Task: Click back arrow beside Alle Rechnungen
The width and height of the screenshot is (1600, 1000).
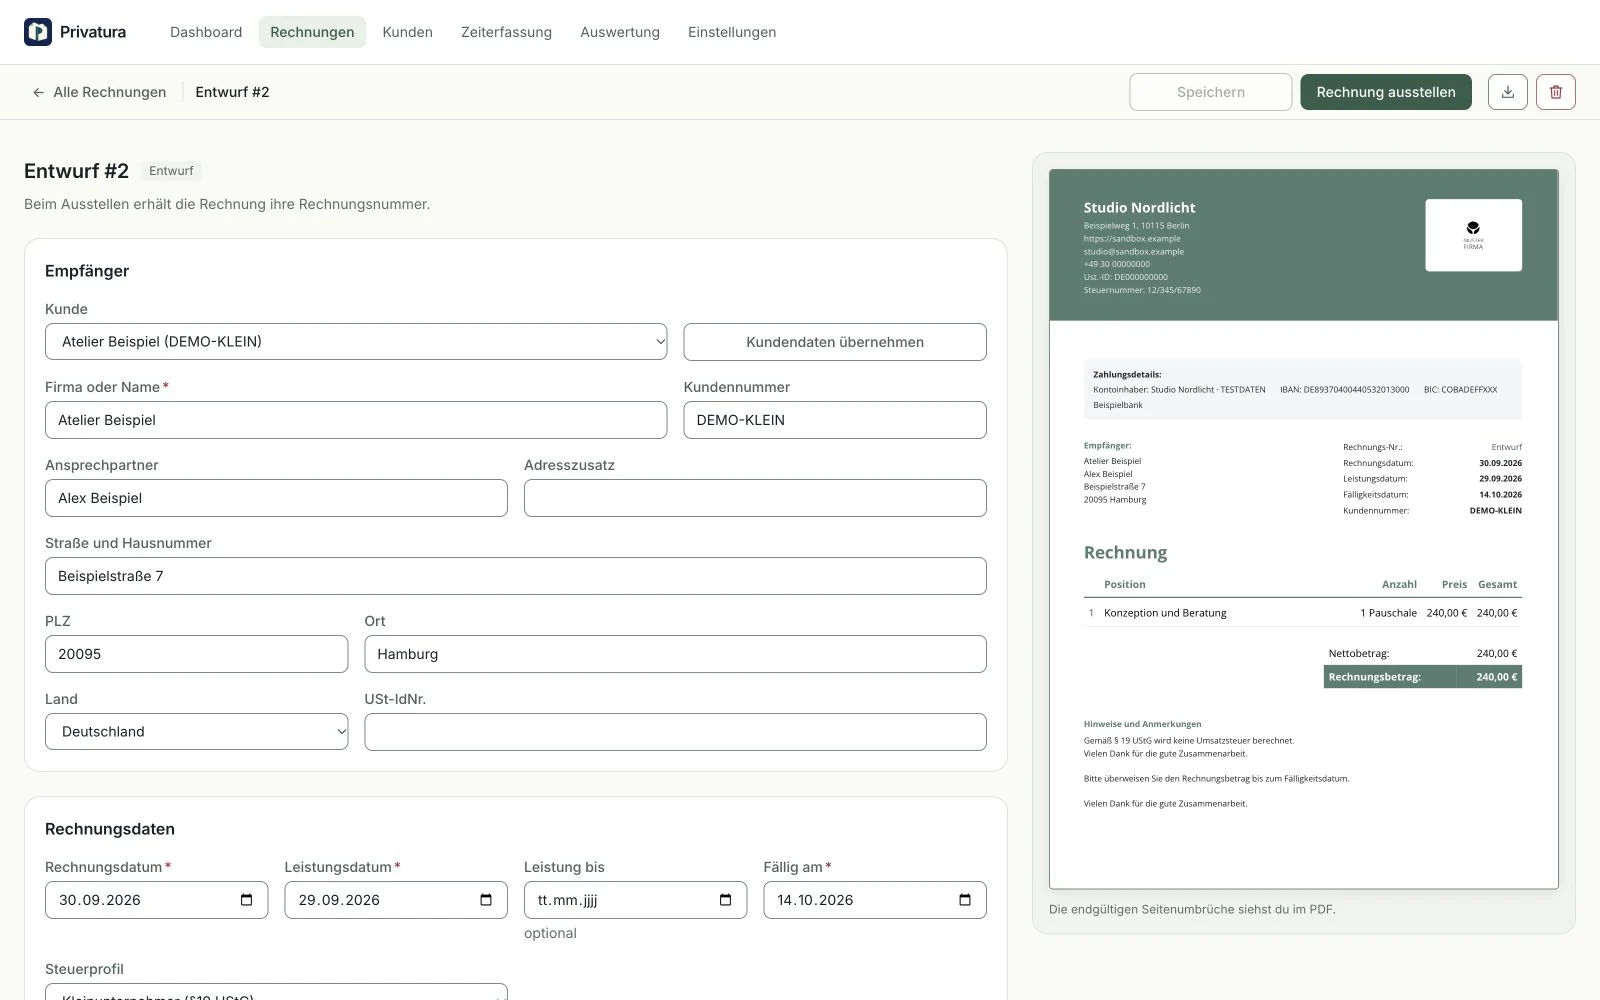Action: 38,92
